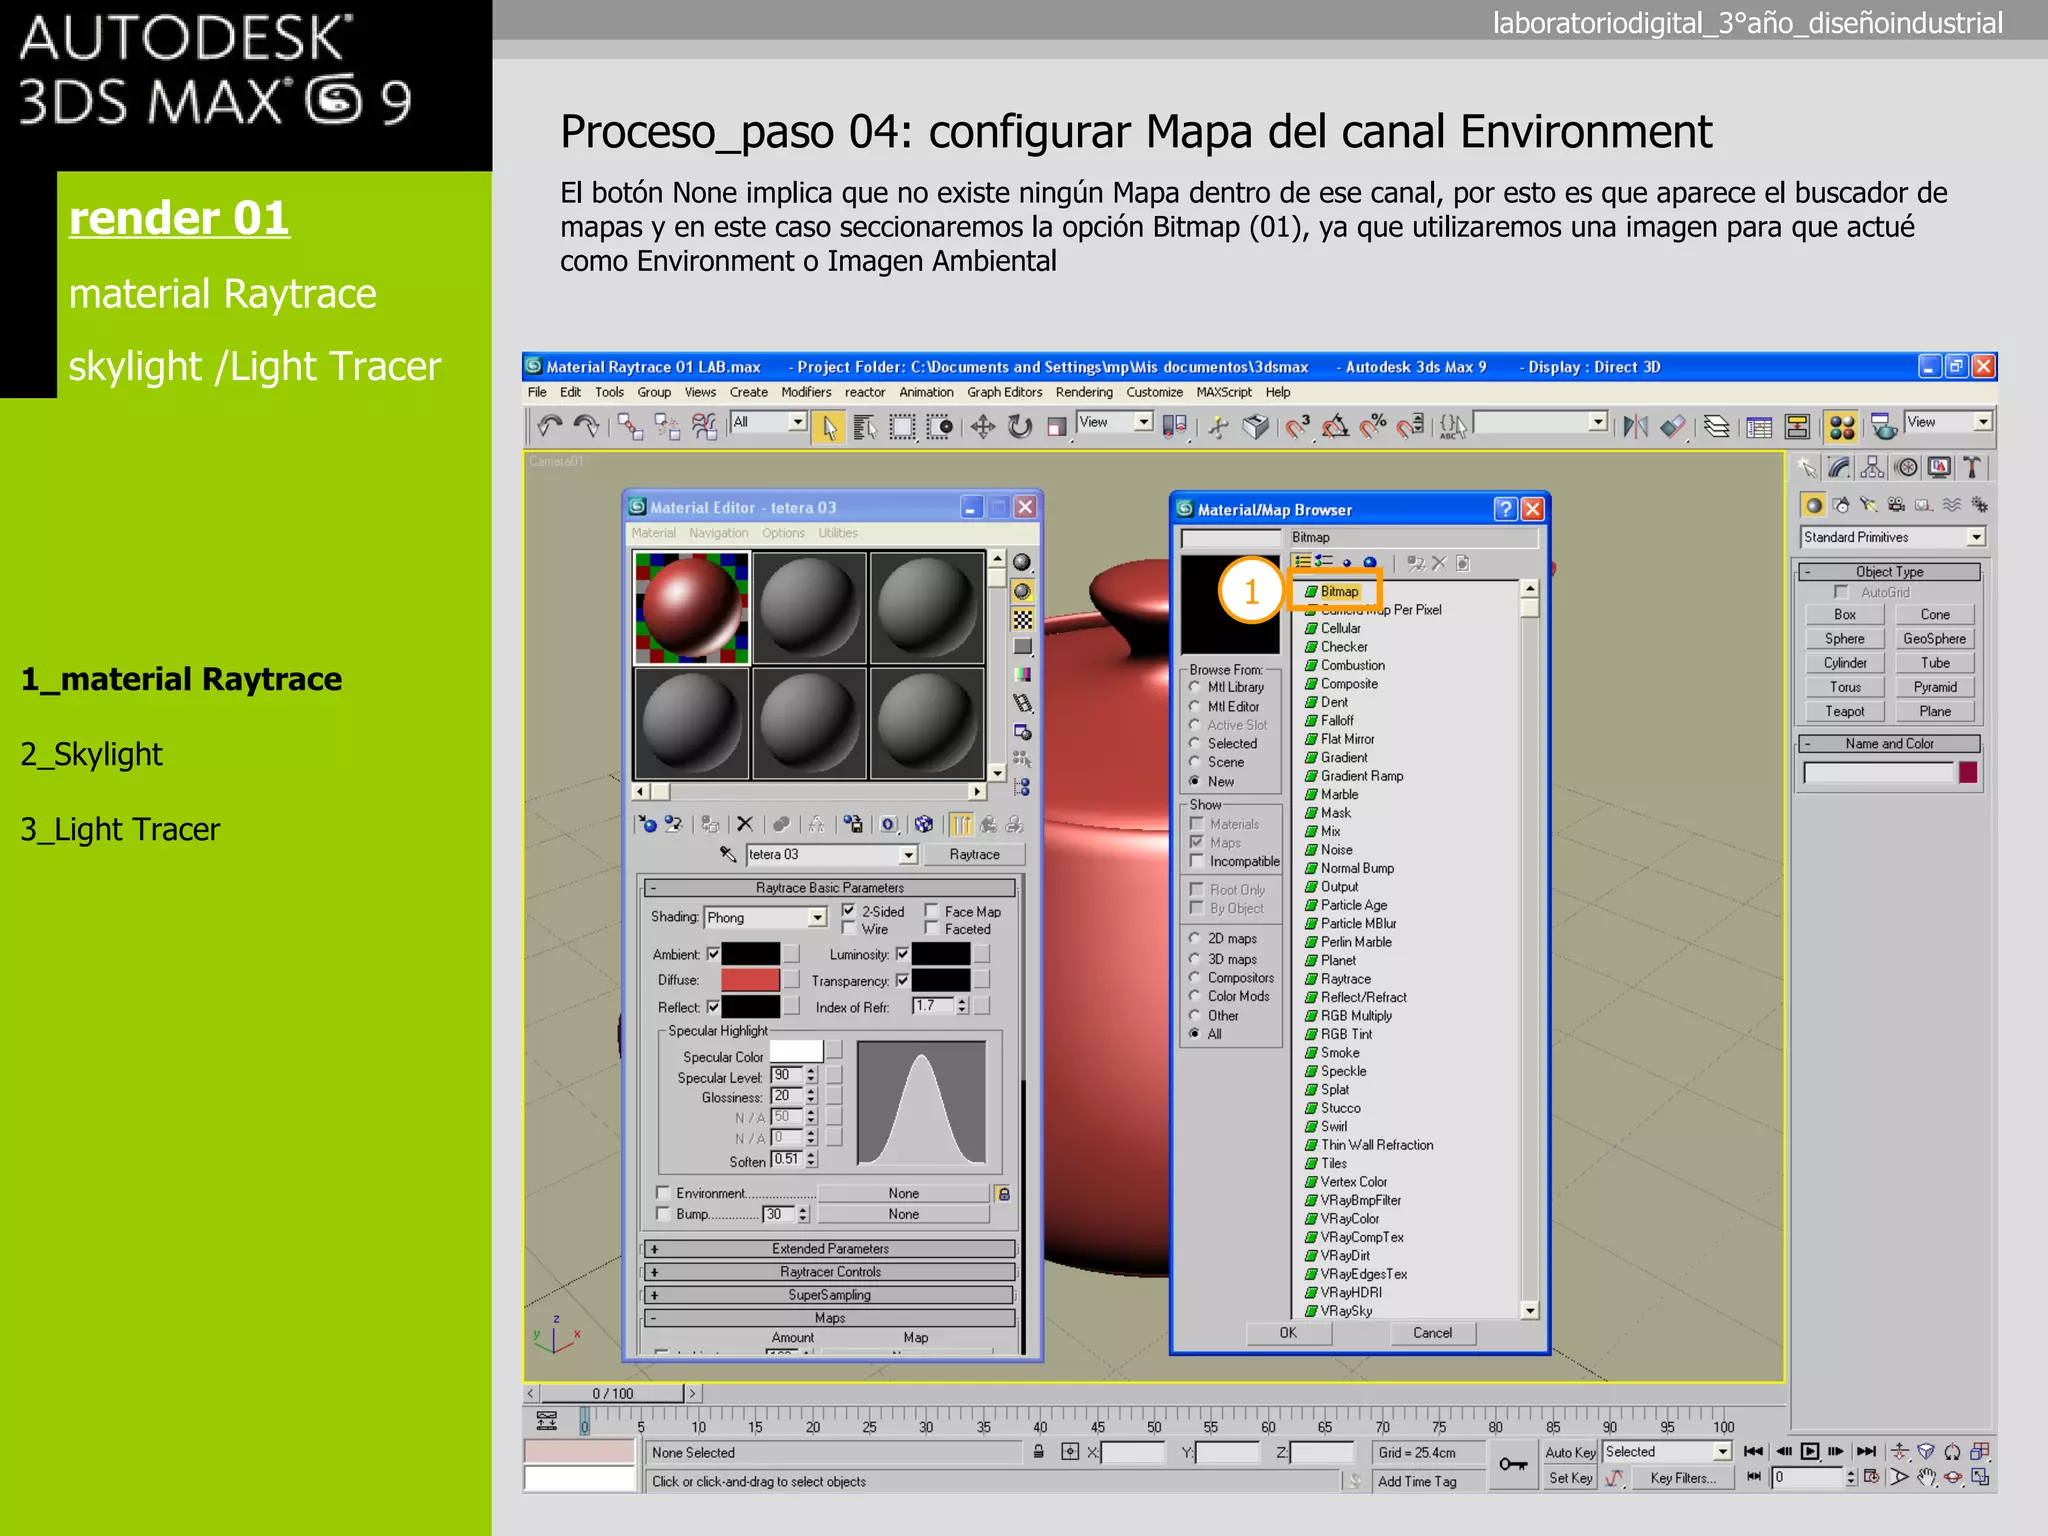The height and width of the screenshot is (1536, 2048).
Task: Click Get Material icon in Material Editor
Action: [647, 824]
